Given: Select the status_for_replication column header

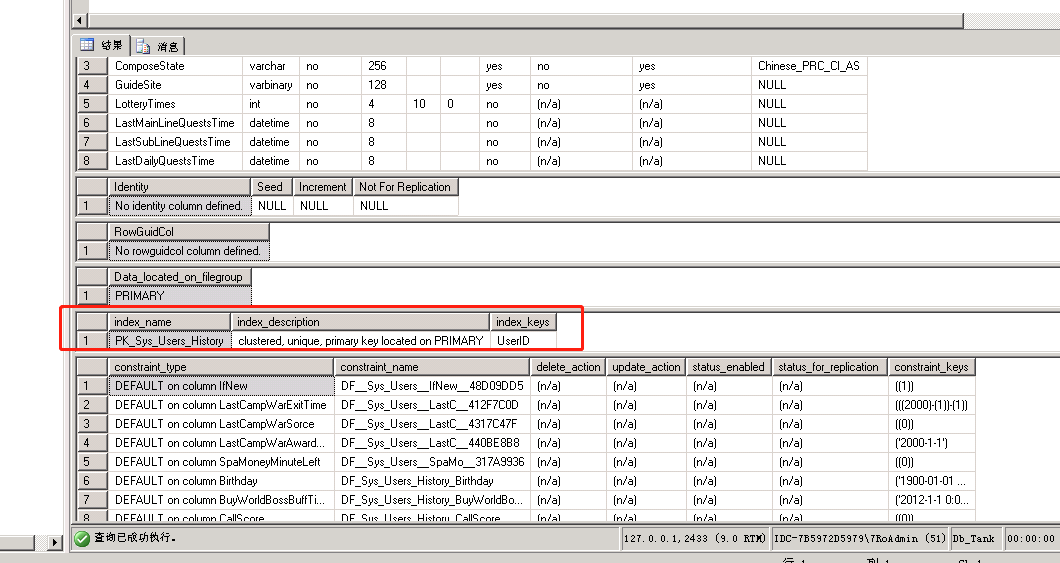Looking at the screenshot, I should 829,367.
